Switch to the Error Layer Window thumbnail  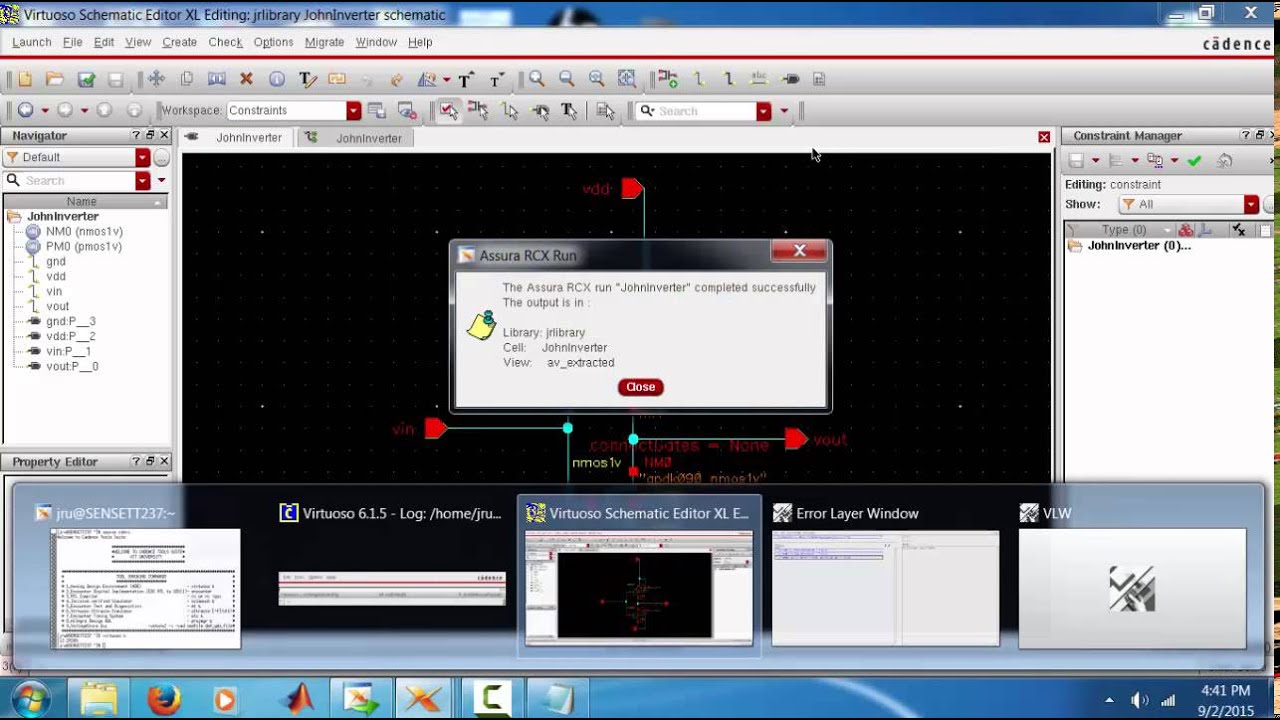[x=885, y=575]
